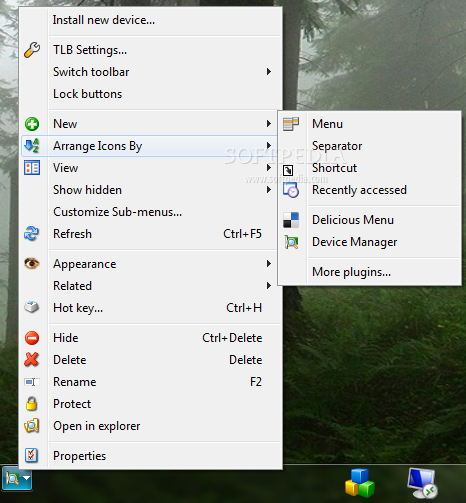Click the Rename text-field icon
The width and height of the screenshot is (466, 503).
click(x=32, y=382)
